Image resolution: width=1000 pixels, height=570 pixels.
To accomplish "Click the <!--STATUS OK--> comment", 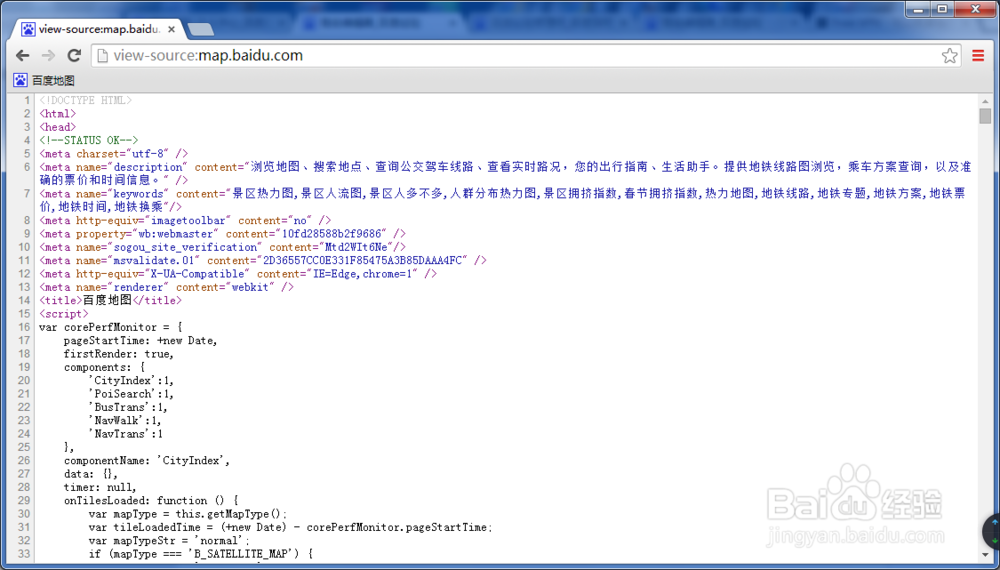I will point(89,140).
